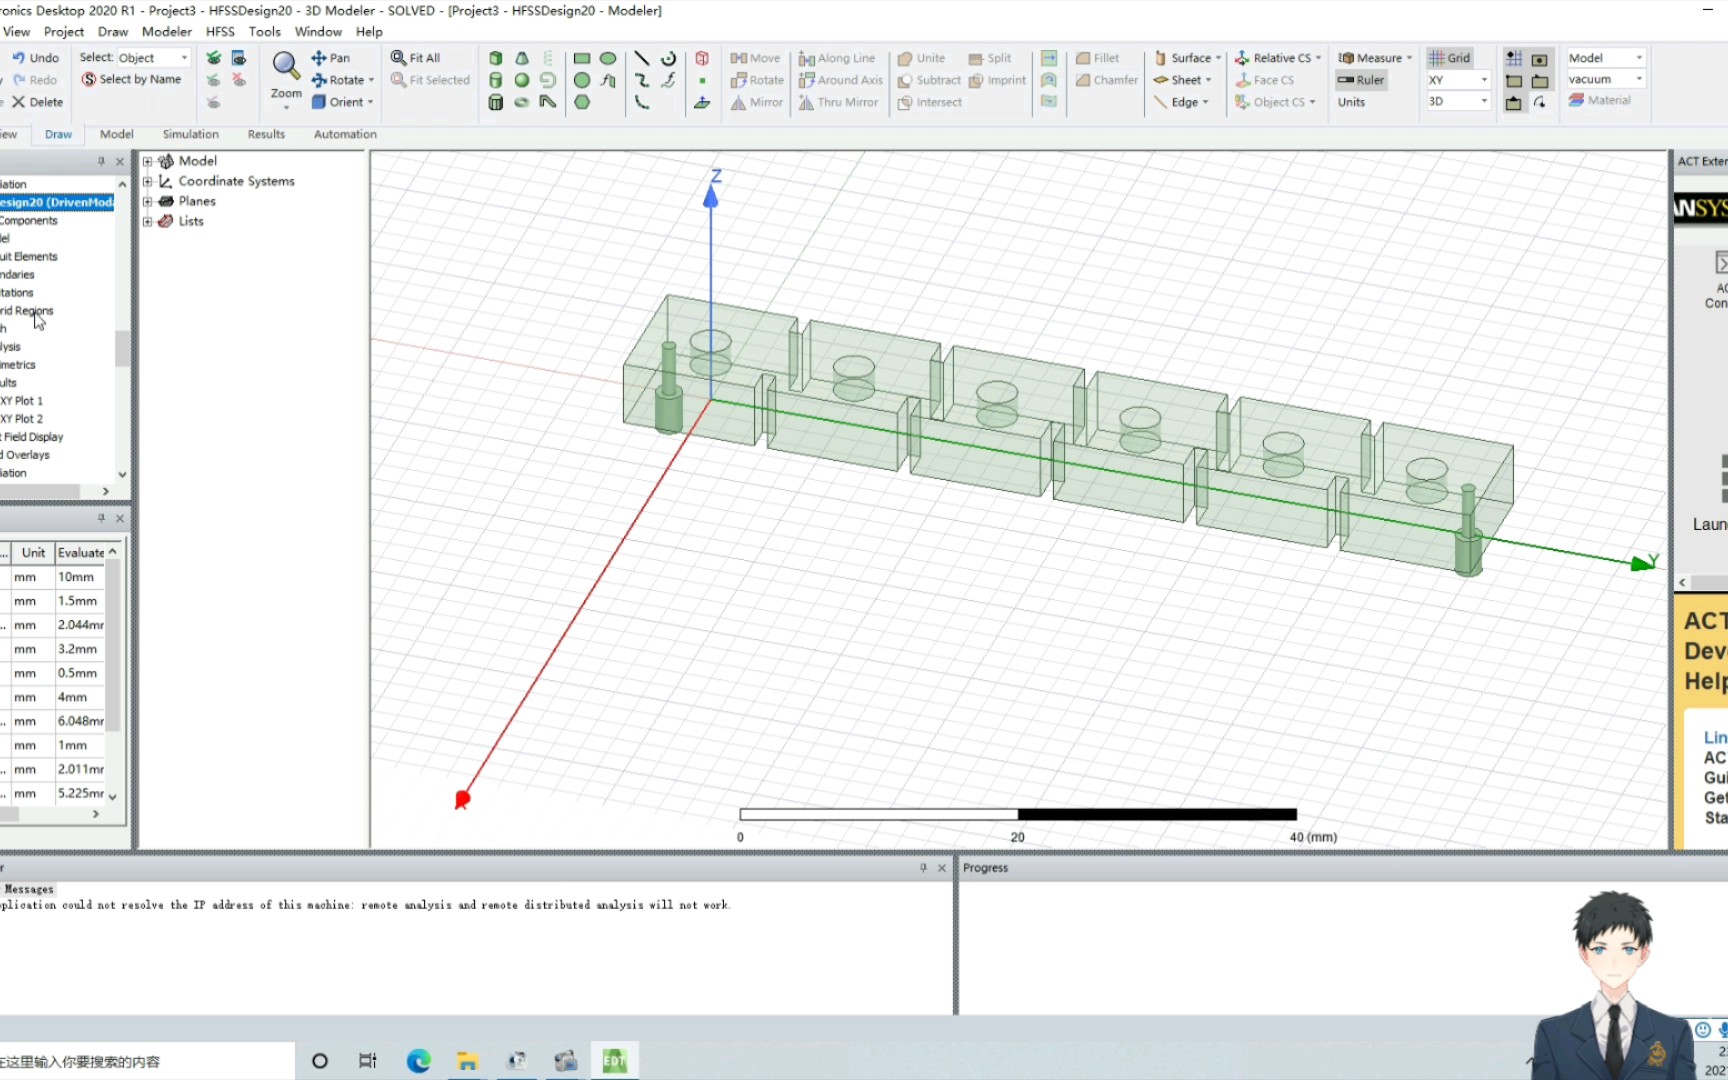Click the Electronics Desktop EDT taskbar icon
This screenshot has width=1728, height=1080.
point(614,1061)
